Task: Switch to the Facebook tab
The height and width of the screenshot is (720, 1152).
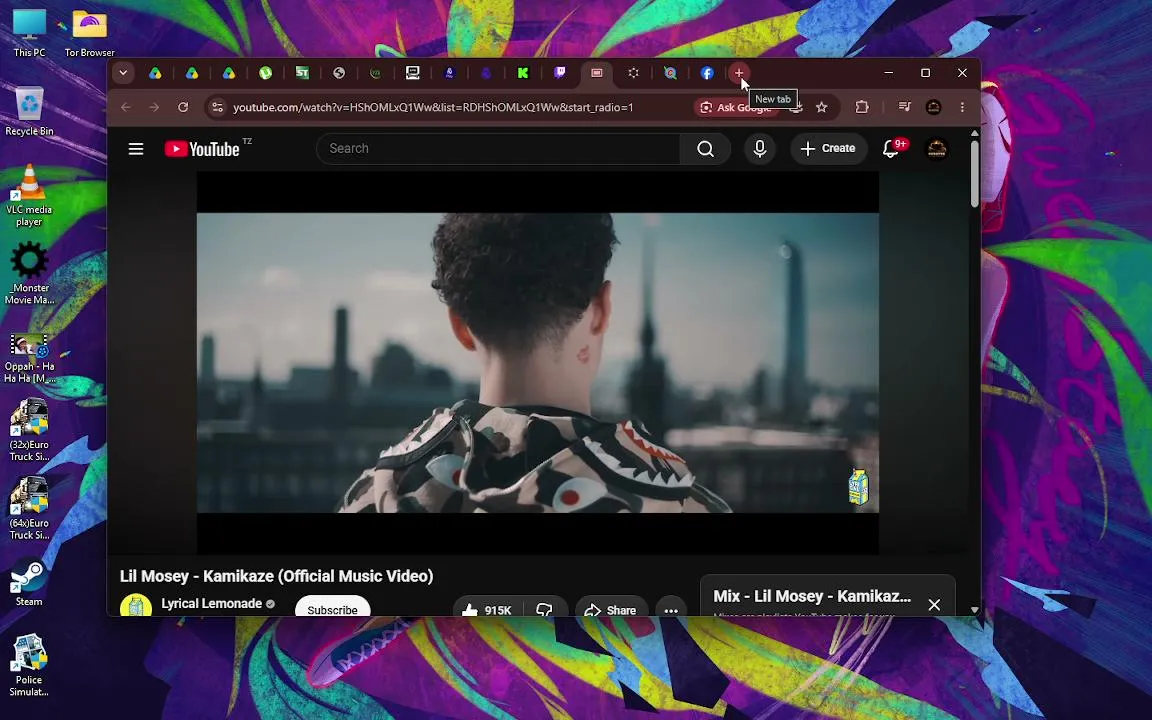Action: tap(707, 73)
